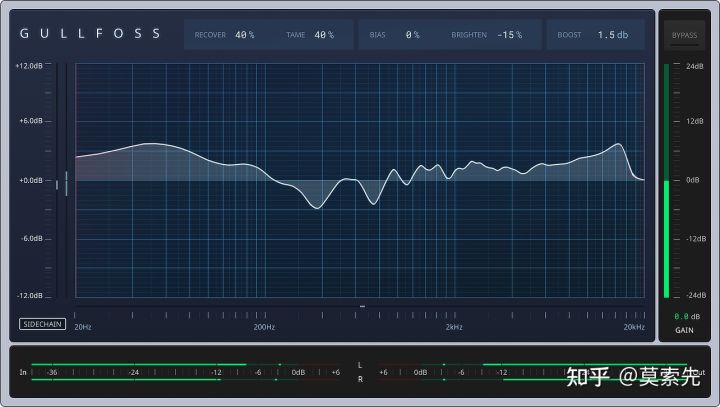Click the -24 input meter mark
This screenshot has width=720, height=407.
click(134, 372)
